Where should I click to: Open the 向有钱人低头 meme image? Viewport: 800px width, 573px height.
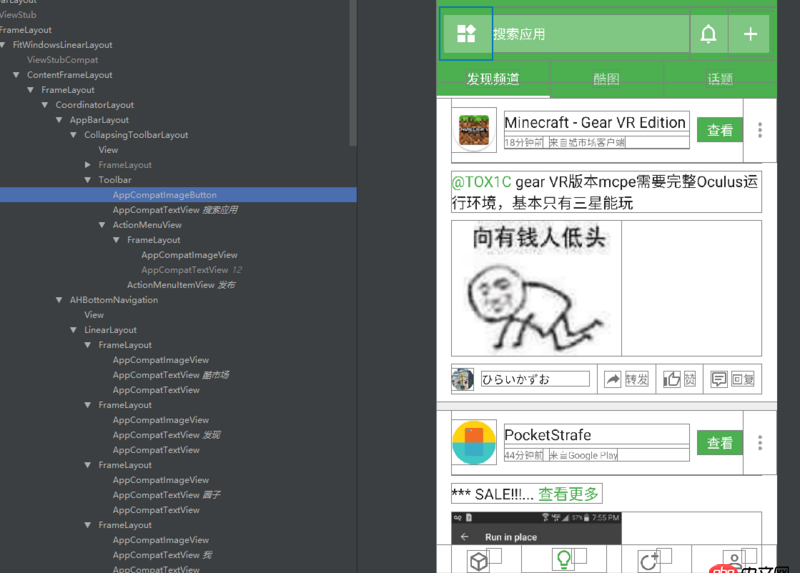[536, 288]
